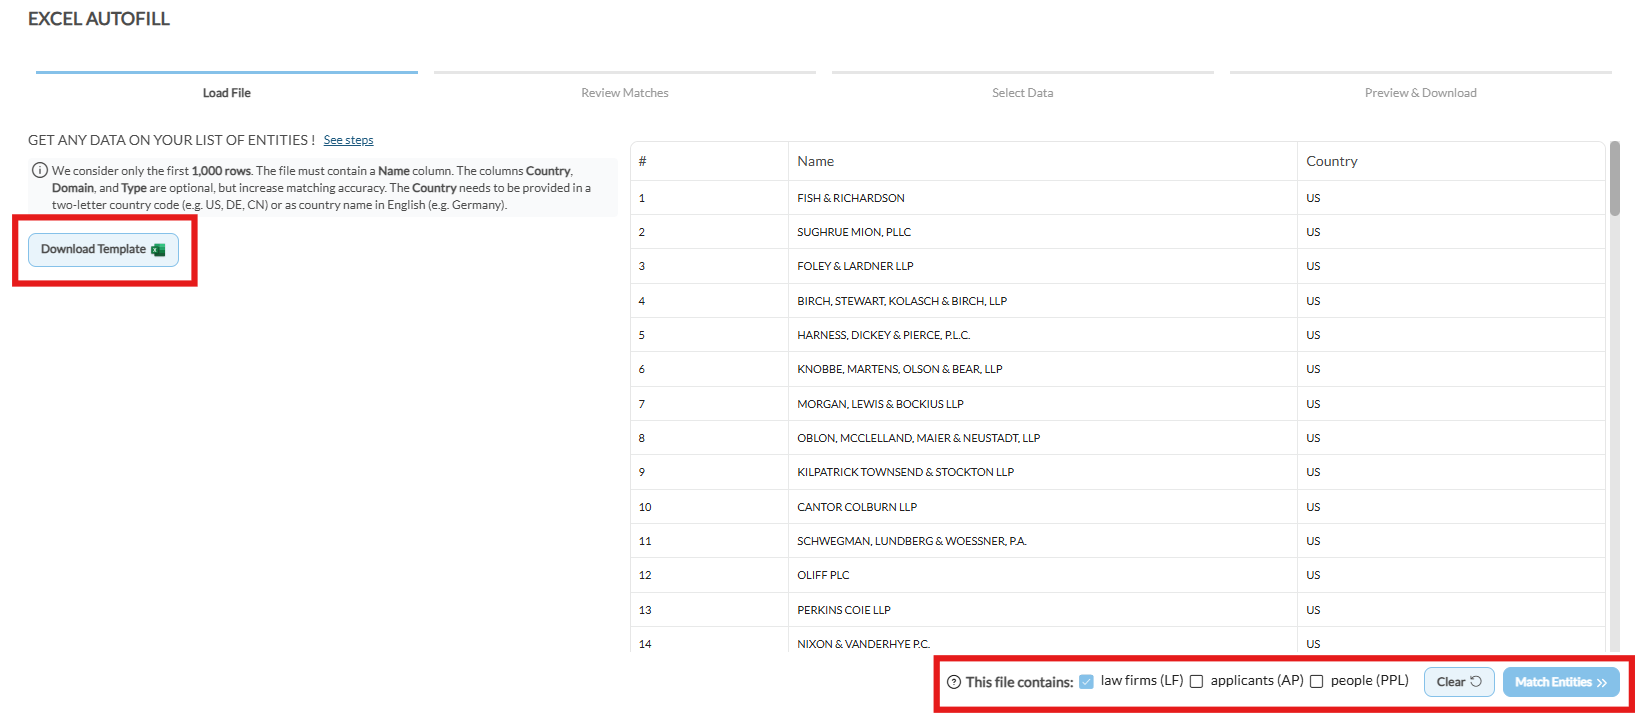The image size is (1648, 716).
Task: Click the Country column header
Action: pyautogui.click(x=1451, y=161)
